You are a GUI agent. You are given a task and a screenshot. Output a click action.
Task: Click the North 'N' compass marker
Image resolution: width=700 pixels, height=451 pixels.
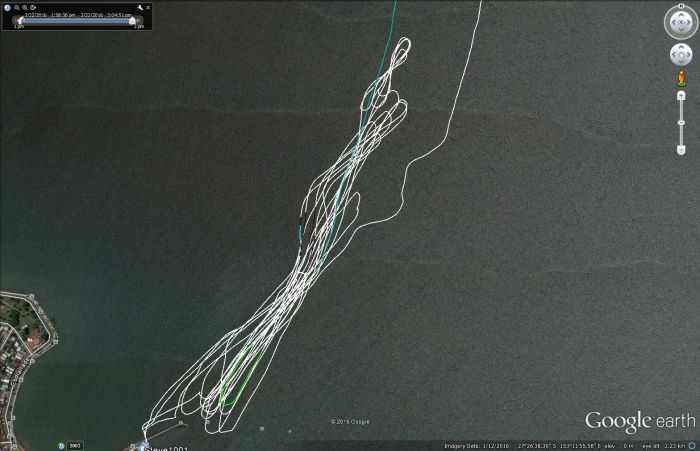680,7
